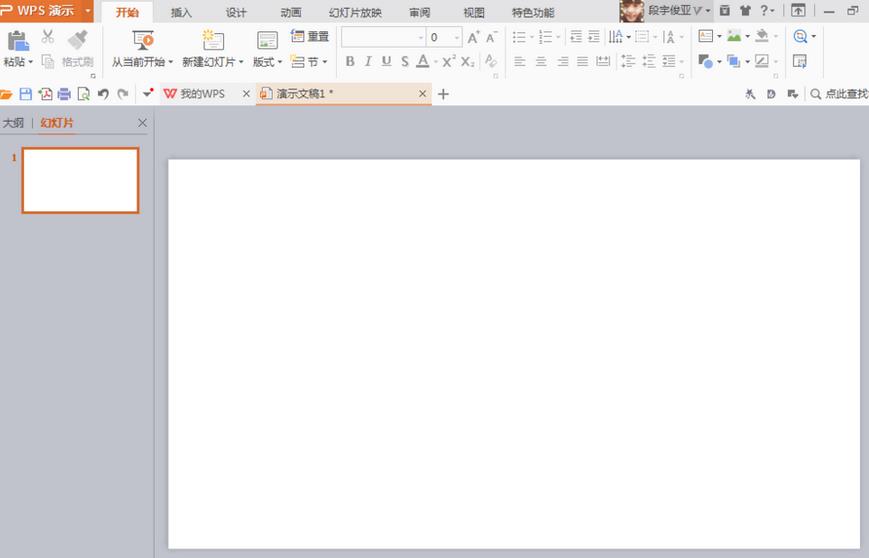Start slideshow from current slide icon
This screenshot has width=869, height=558.
pos(143,40)
